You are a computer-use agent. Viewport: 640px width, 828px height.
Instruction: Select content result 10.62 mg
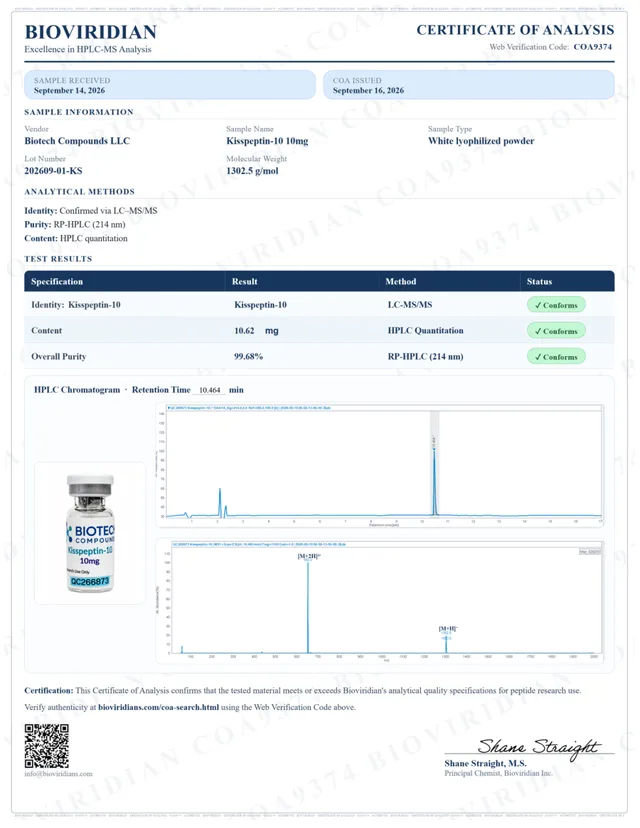coord(256,331)
